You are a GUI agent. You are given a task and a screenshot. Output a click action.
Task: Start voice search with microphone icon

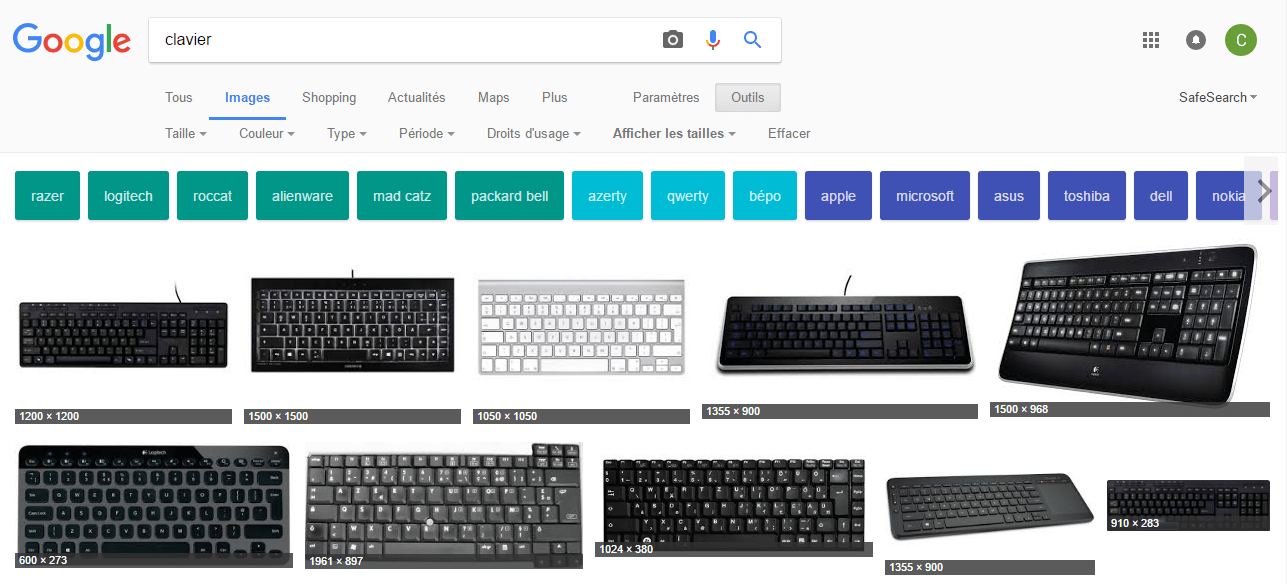coord(712,40)
